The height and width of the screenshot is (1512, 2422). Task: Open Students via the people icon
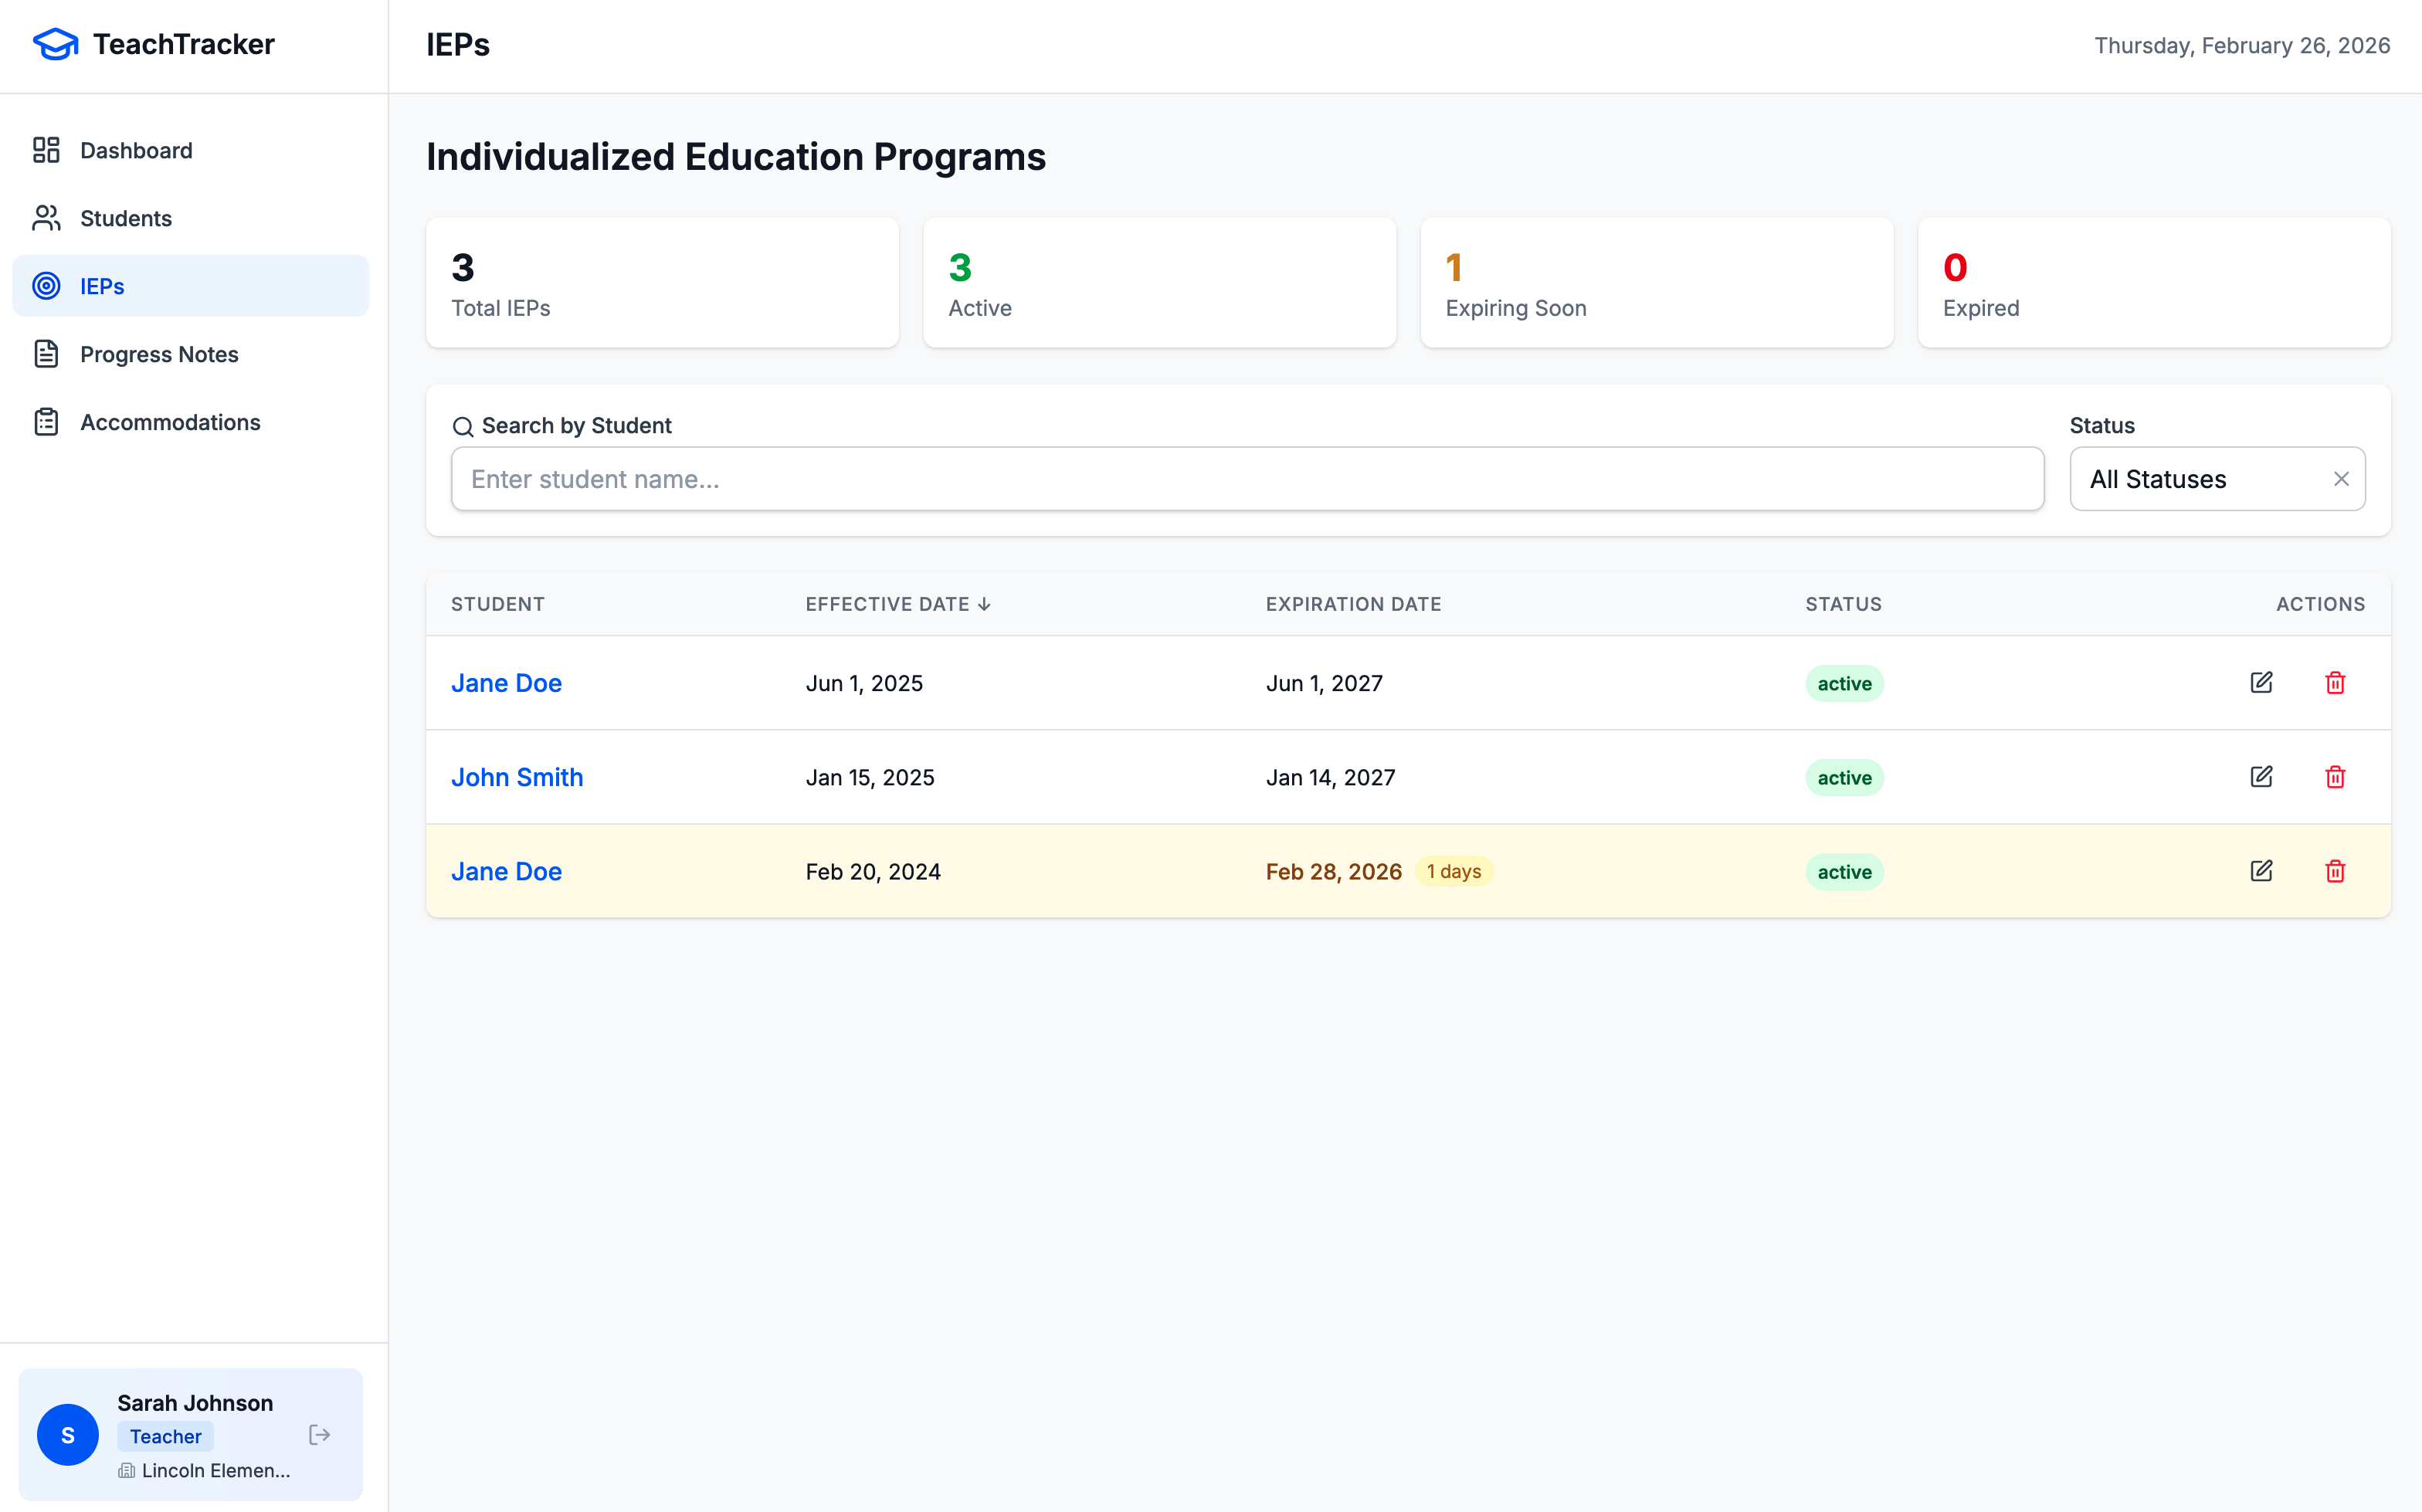coord(46,218)
